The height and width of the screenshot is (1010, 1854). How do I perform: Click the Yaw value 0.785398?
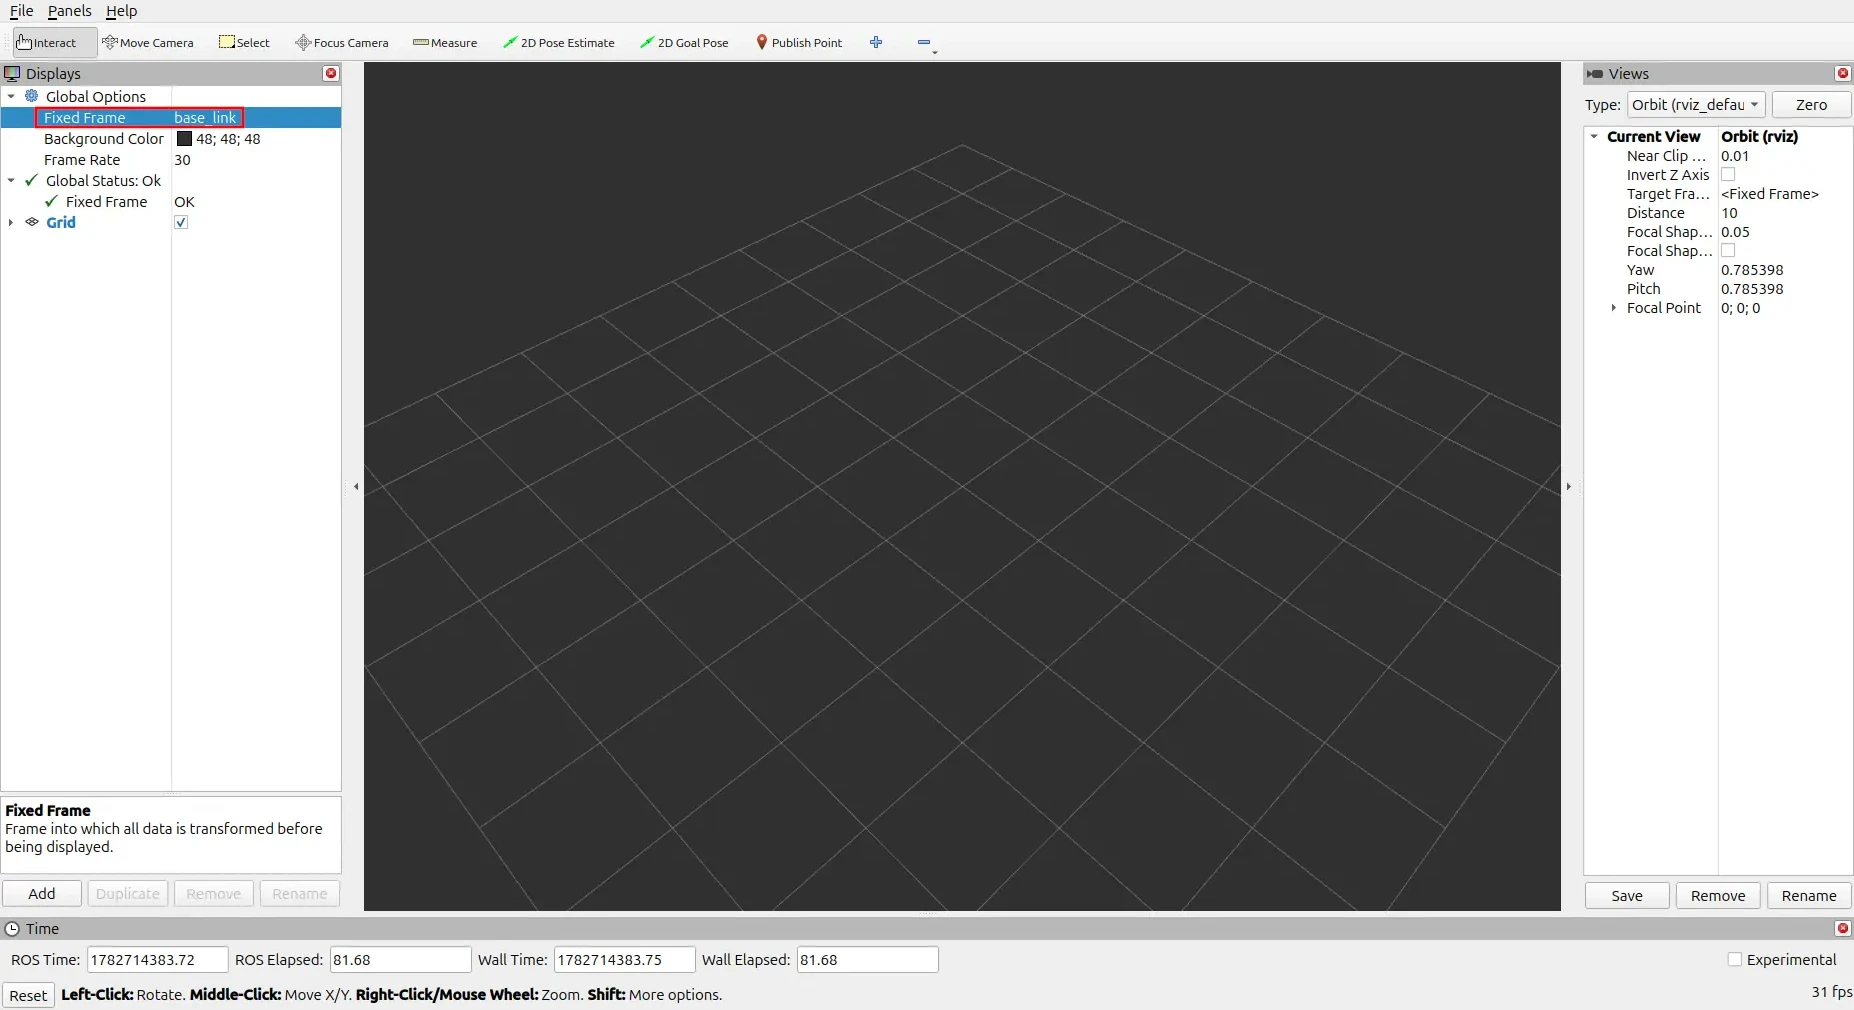coord(1752,269)
